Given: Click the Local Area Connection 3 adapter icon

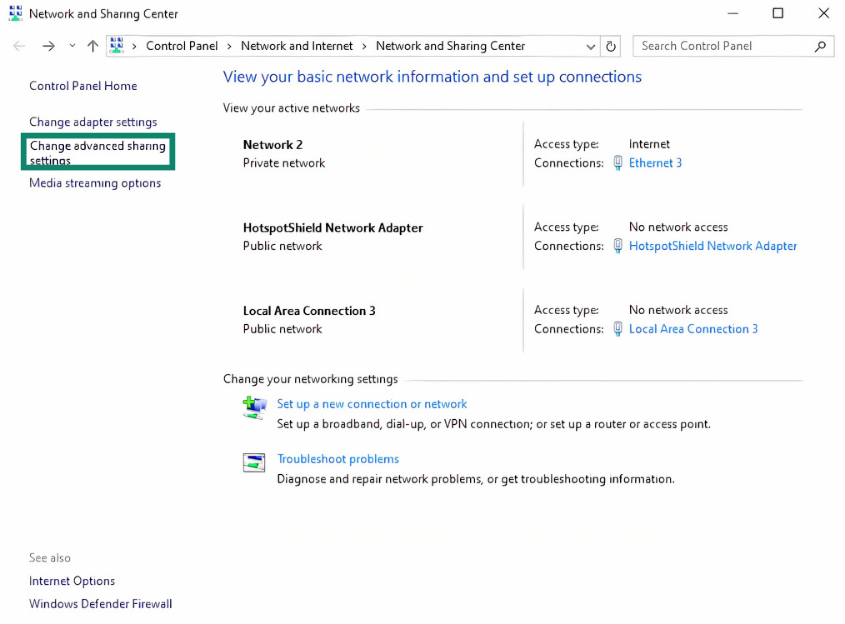Looking at the screenshot, I should click(x=620, y=329).
